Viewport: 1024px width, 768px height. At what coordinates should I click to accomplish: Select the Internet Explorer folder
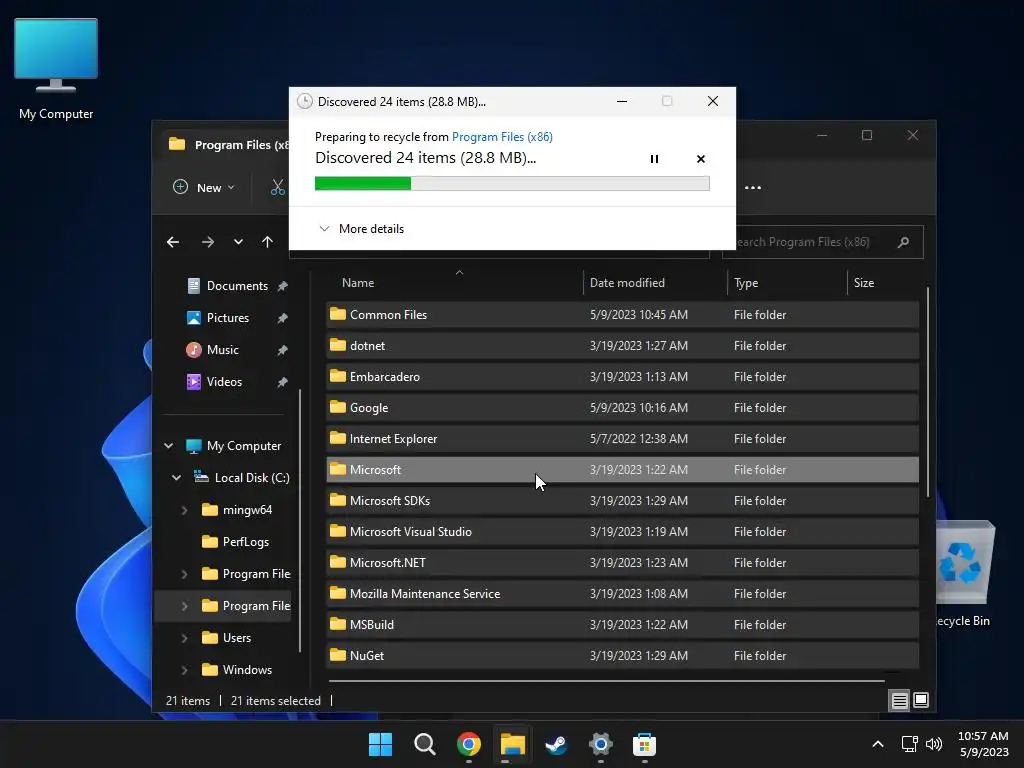(x=622, y=439)
